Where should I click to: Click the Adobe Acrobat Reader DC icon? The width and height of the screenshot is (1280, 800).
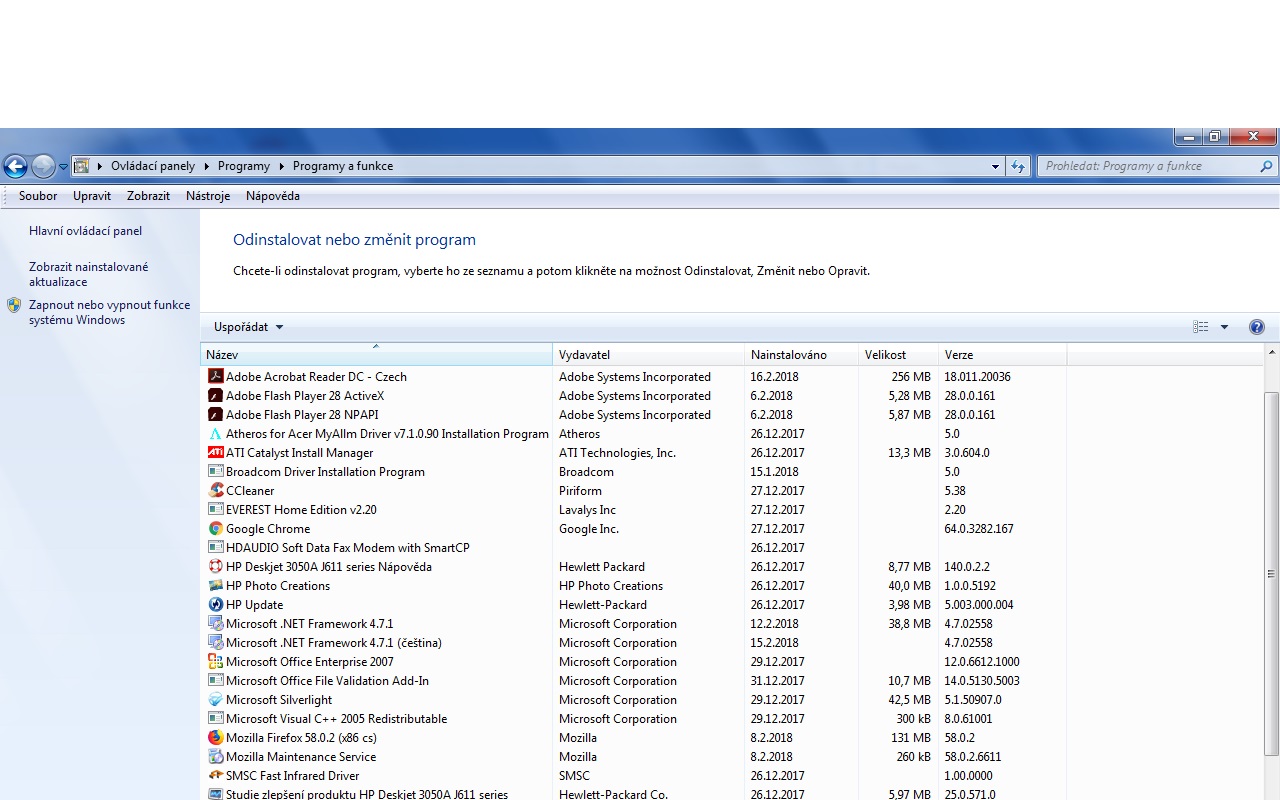(215, 377)
